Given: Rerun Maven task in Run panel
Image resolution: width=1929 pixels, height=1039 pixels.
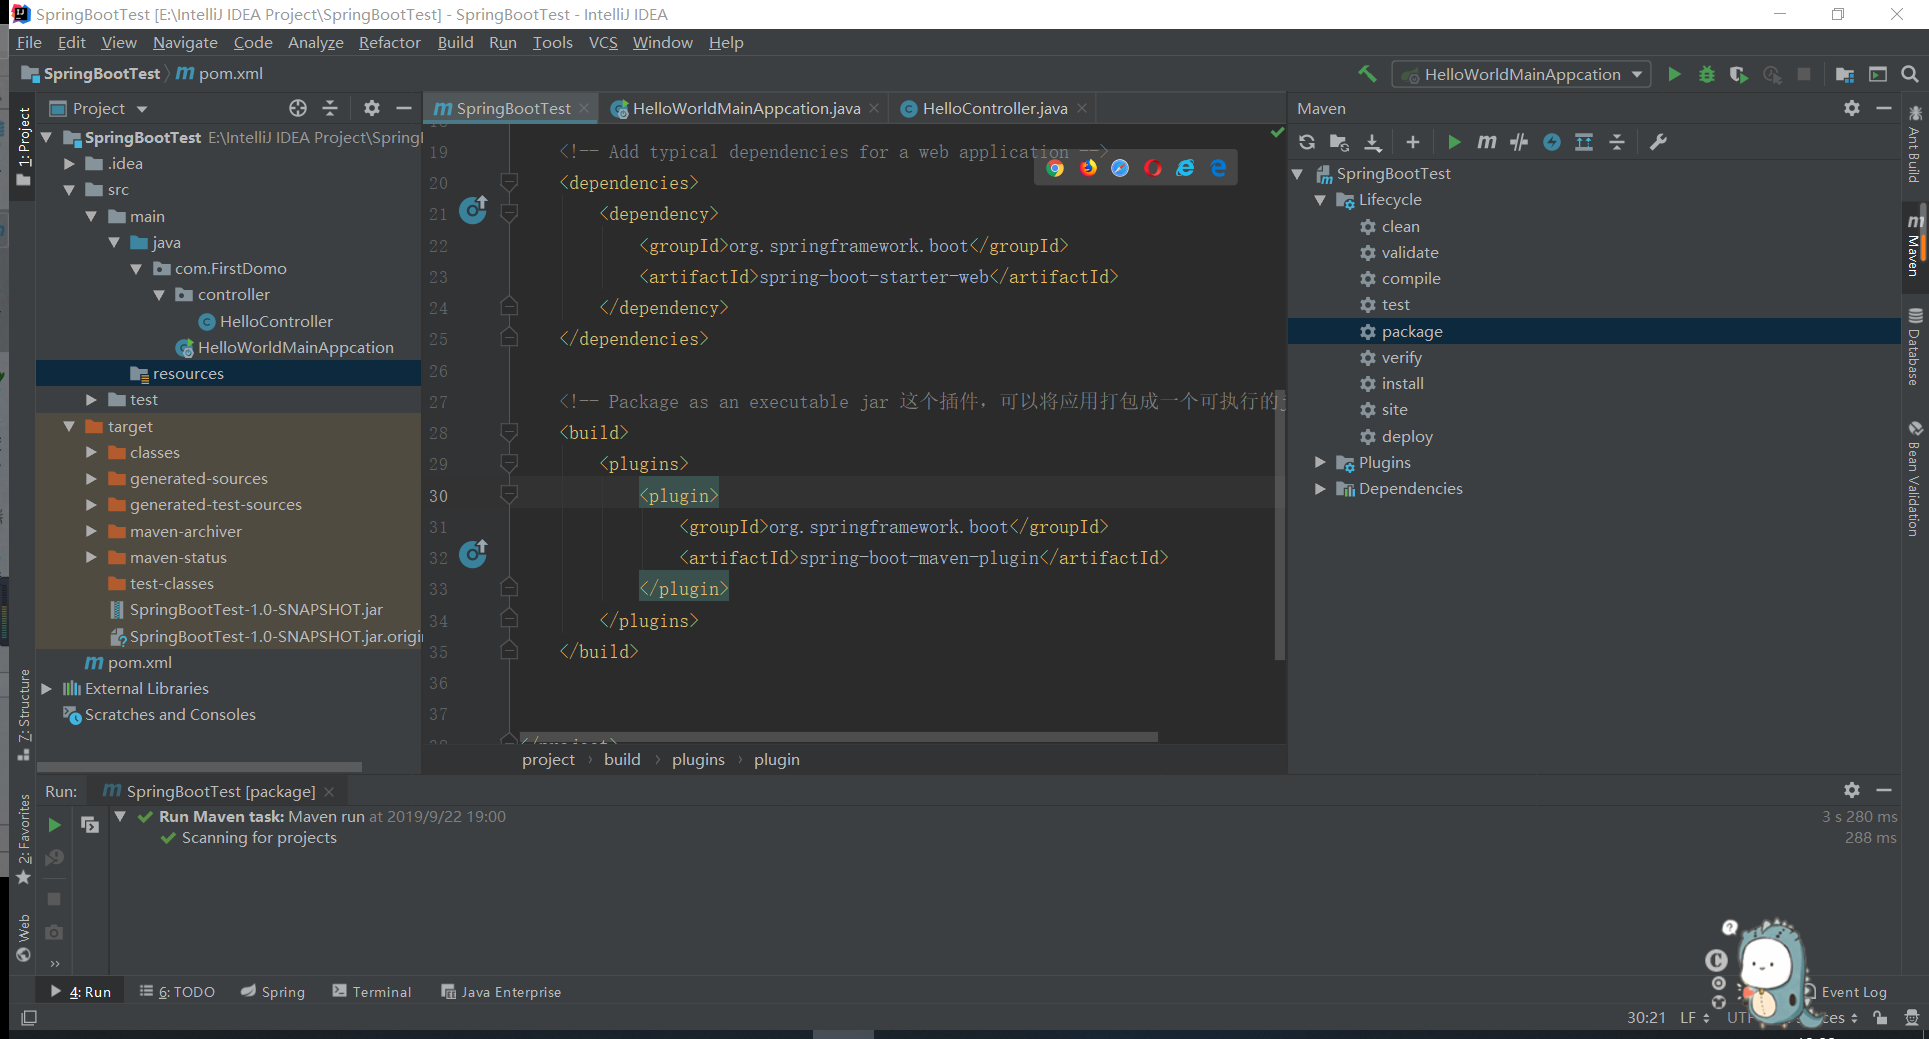Looking at the screenshot, I should coord(55,825).
